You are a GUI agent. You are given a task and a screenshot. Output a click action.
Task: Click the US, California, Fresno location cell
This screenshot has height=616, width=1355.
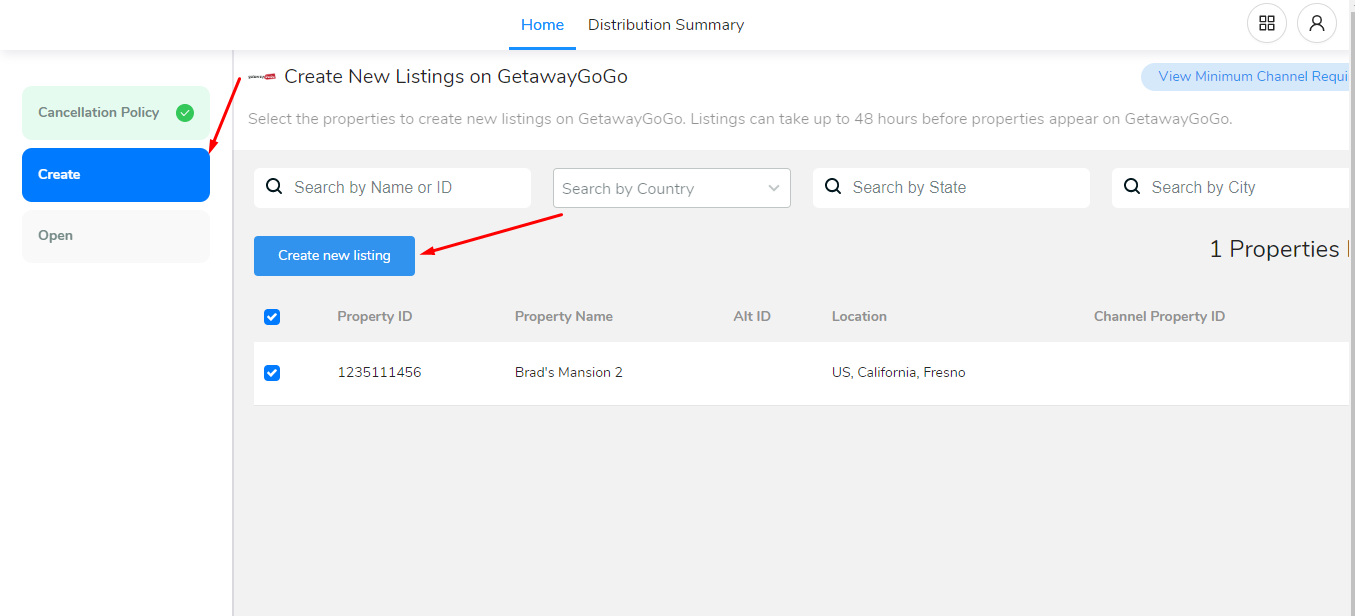(899, 373)
